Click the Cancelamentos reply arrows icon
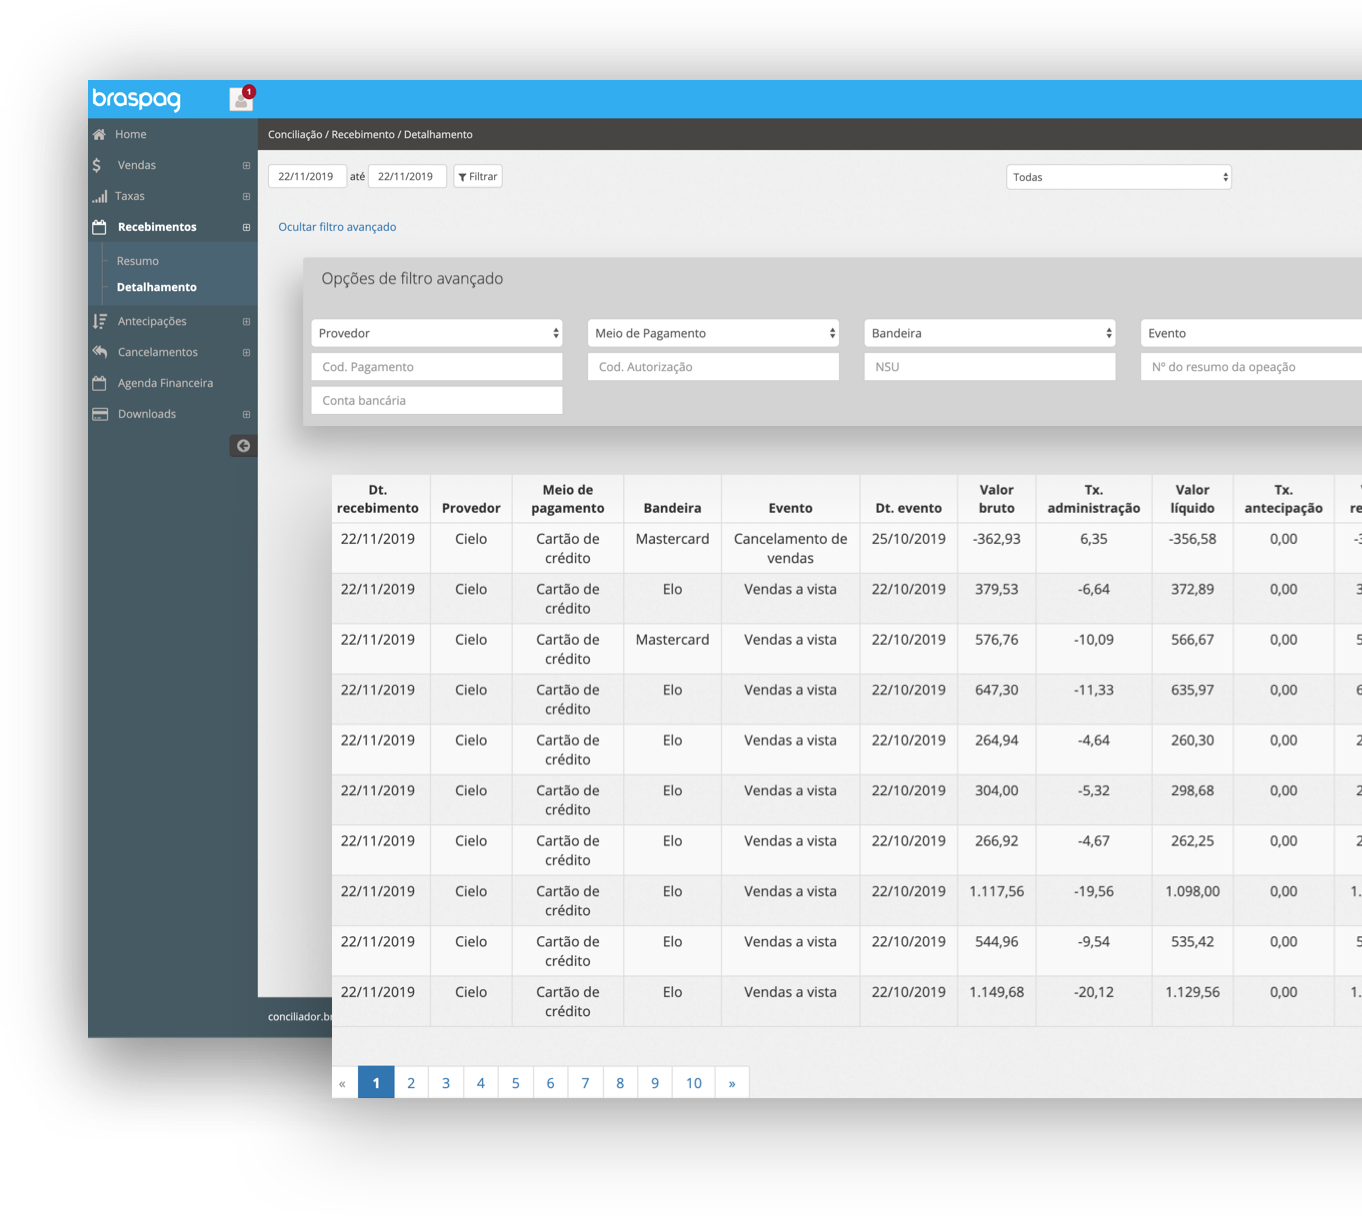 [99, 352]
